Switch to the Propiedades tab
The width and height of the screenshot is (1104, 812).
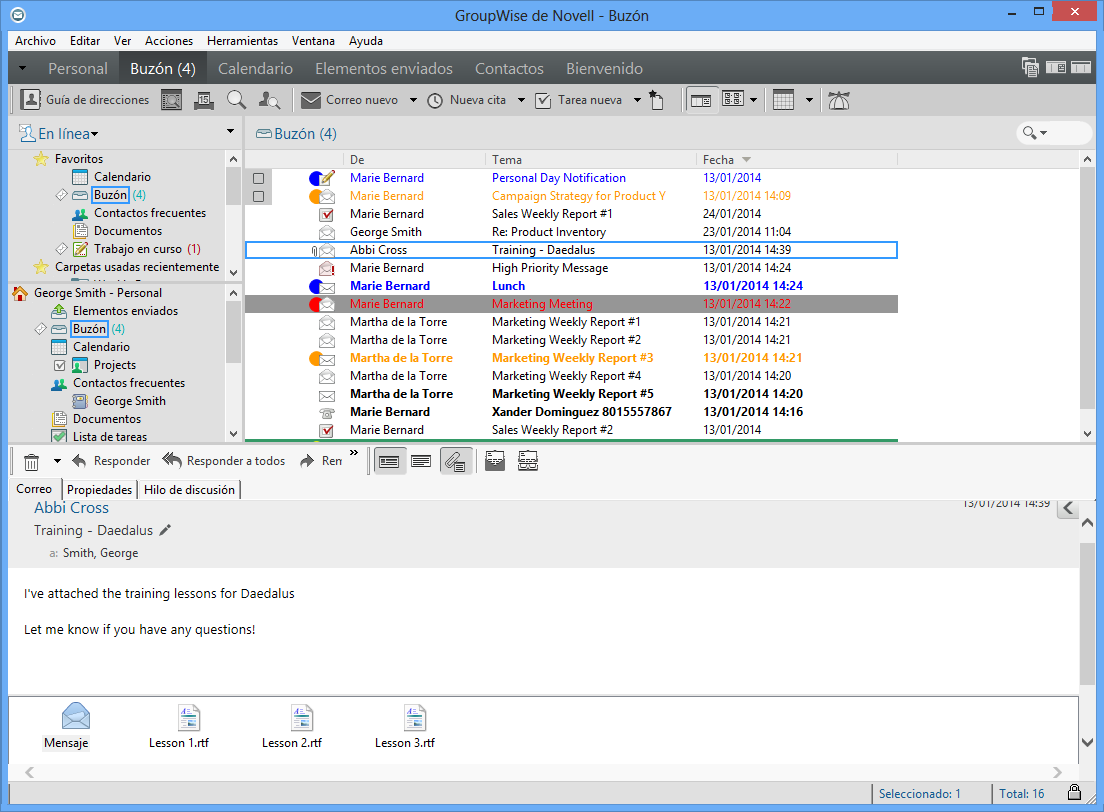coord(99,489)
